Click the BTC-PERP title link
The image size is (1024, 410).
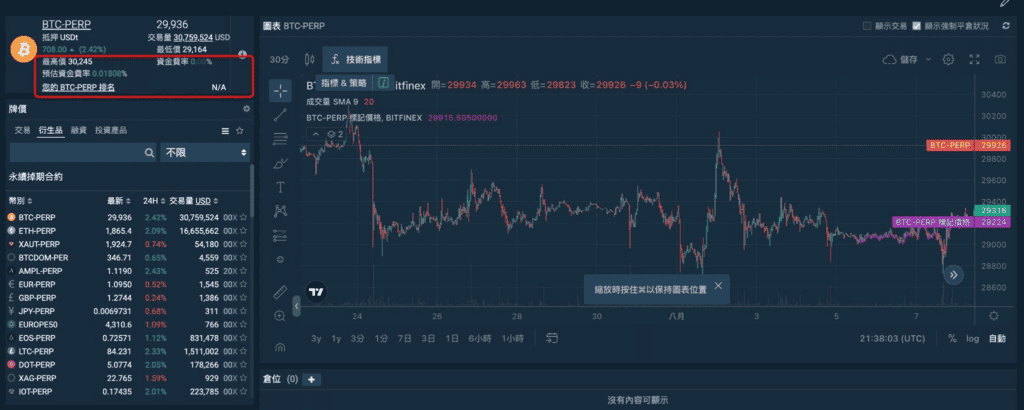pyautogui.click(x=67, y=25)
